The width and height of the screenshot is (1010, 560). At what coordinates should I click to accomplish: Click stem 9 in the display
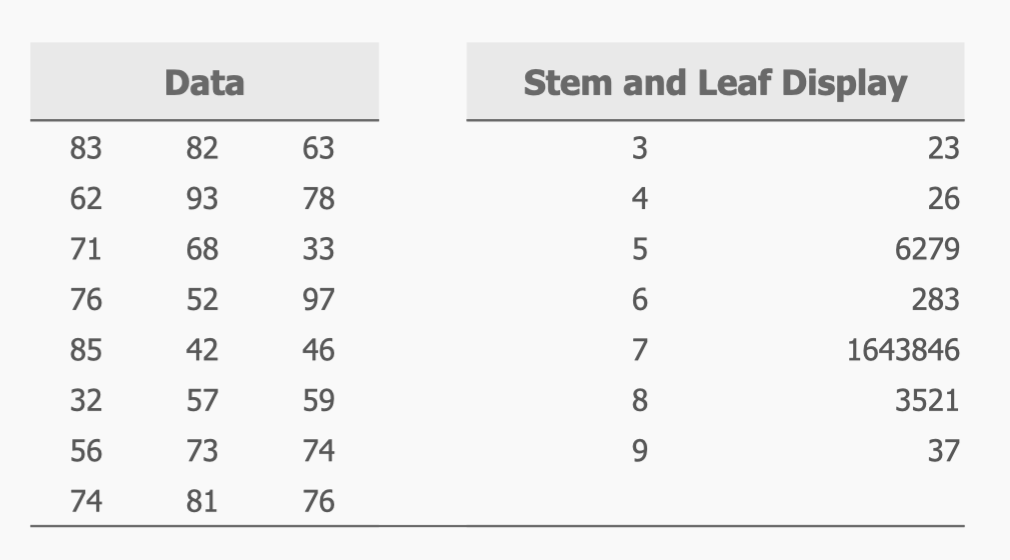click(640, 451)
